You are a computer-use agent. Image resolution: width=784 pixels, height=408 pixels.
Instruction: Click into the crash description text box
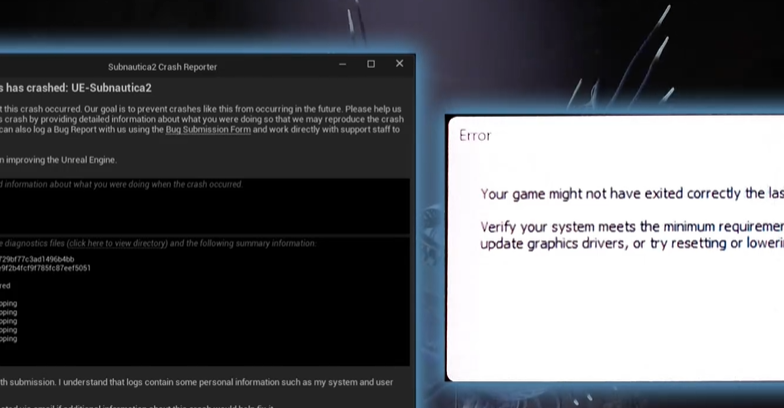click(204, 206)
